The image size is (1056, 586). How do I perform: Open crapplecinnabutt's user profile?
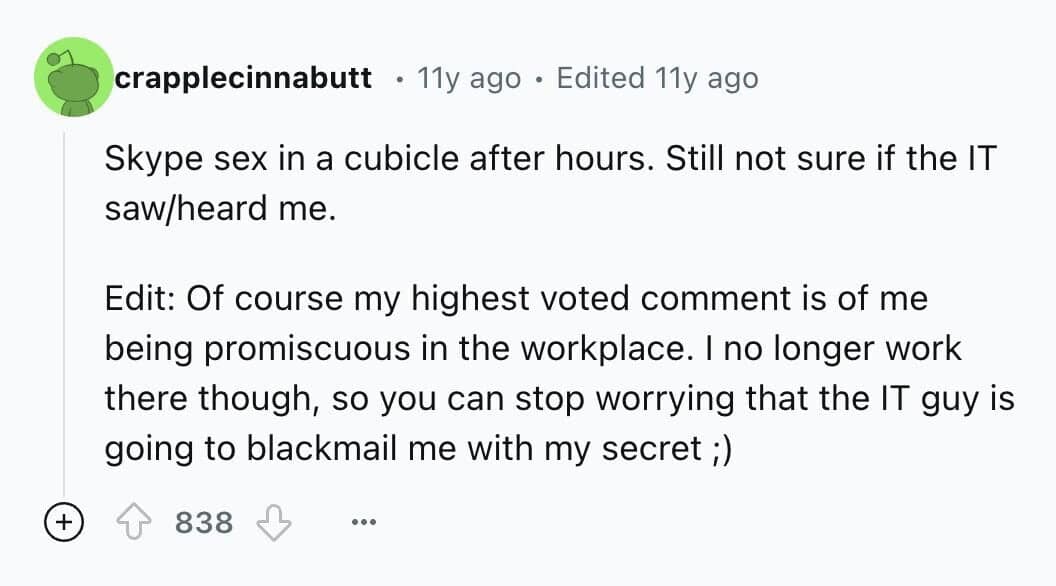pos(243,78)
